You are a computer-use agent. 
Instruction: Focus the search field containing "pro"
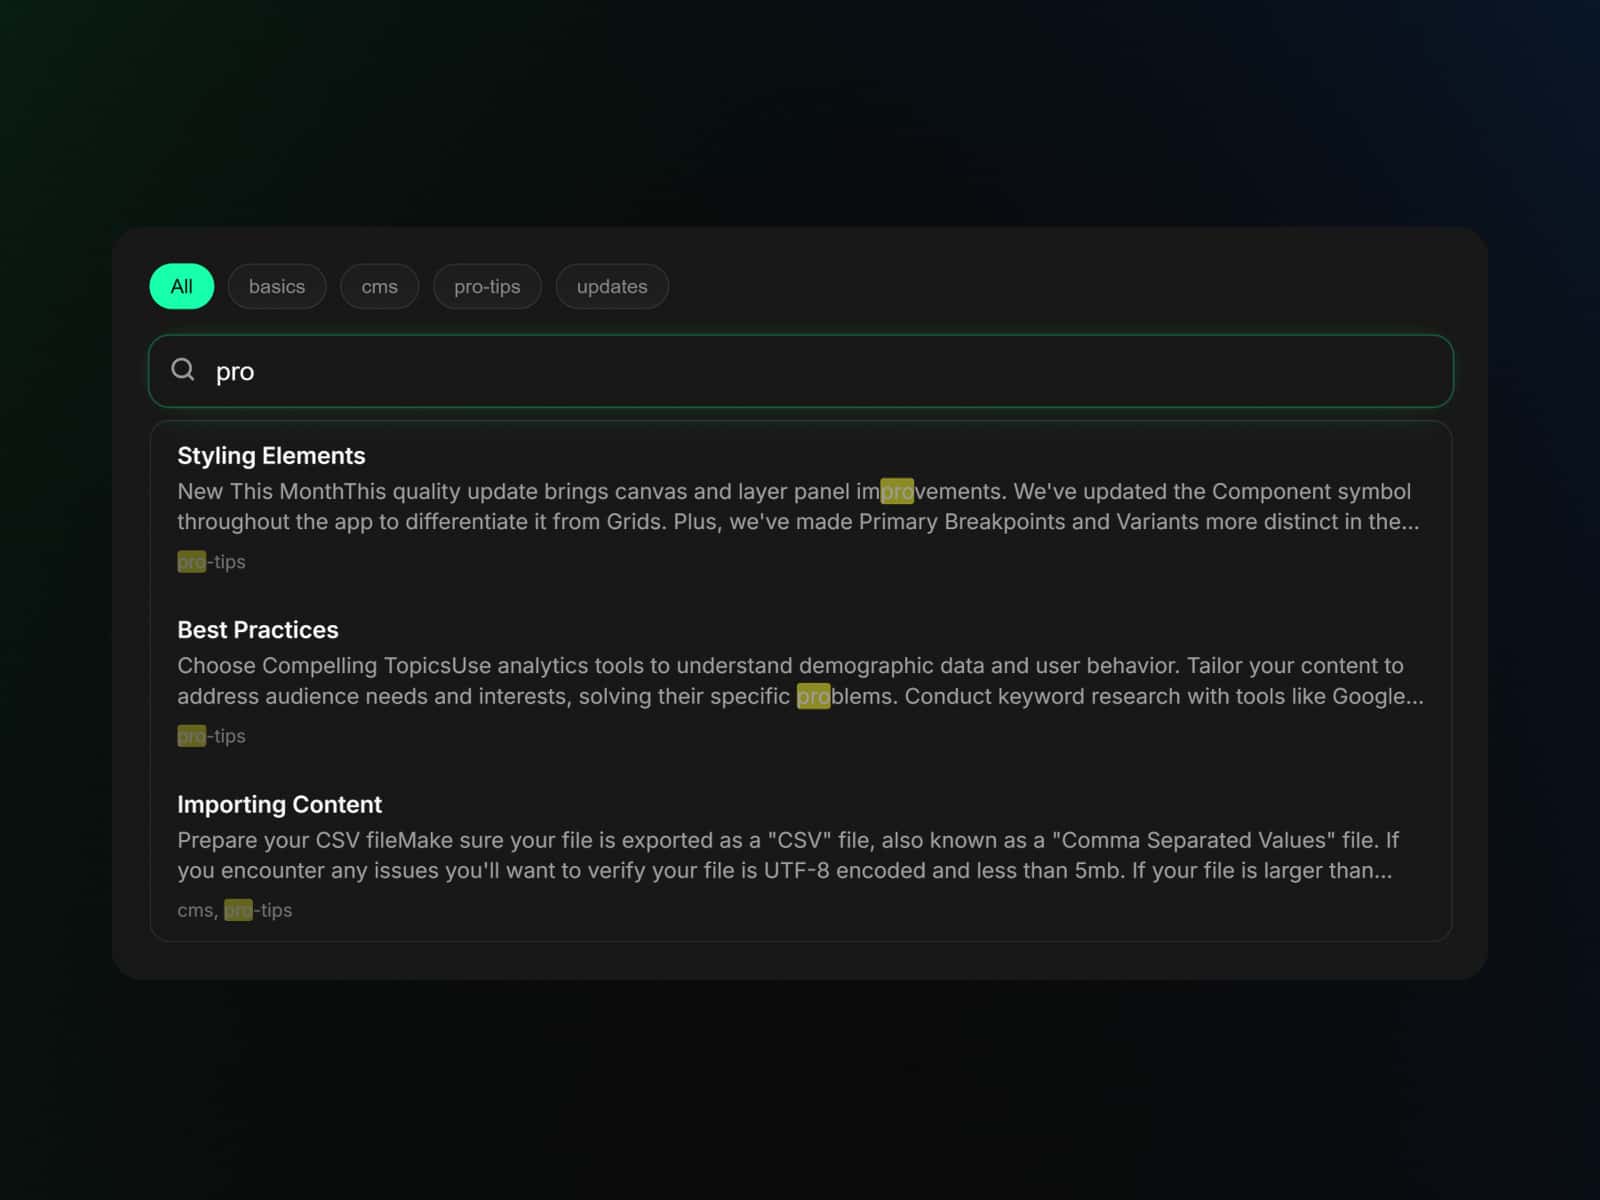[801, 371]
